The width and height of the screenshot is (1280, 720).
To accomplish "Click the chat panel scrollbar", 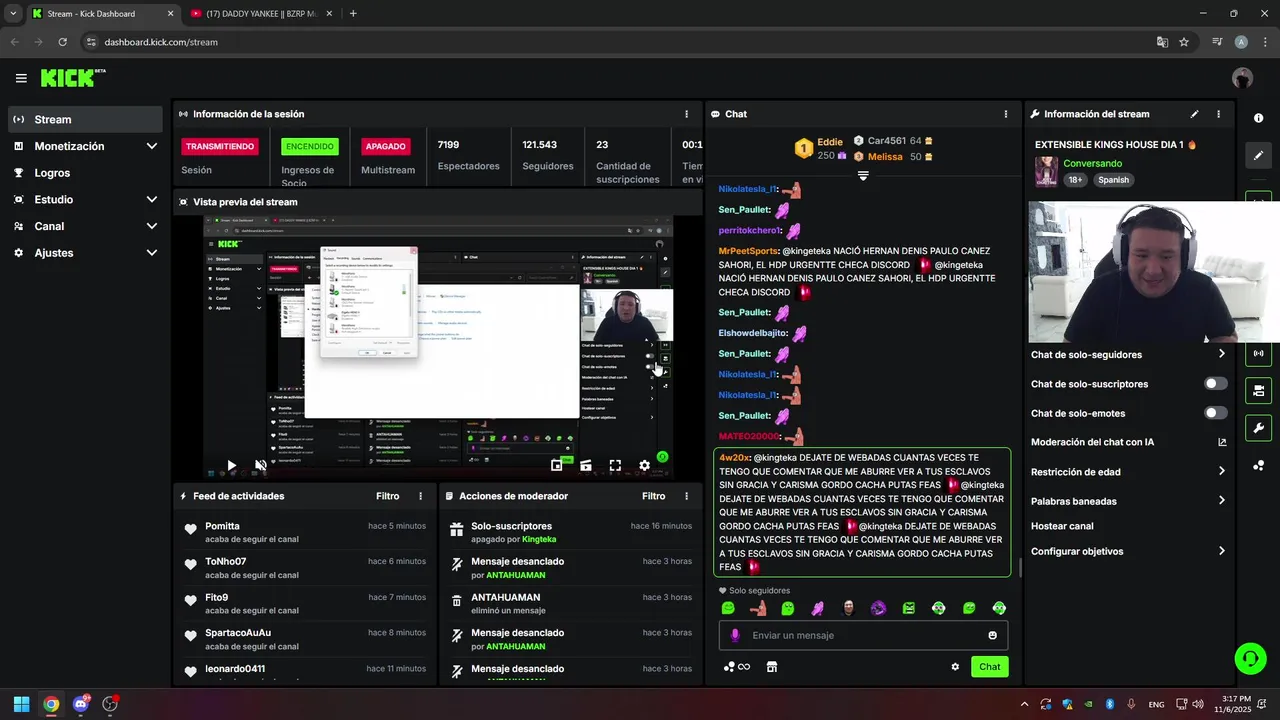I will pos(1020,567).
